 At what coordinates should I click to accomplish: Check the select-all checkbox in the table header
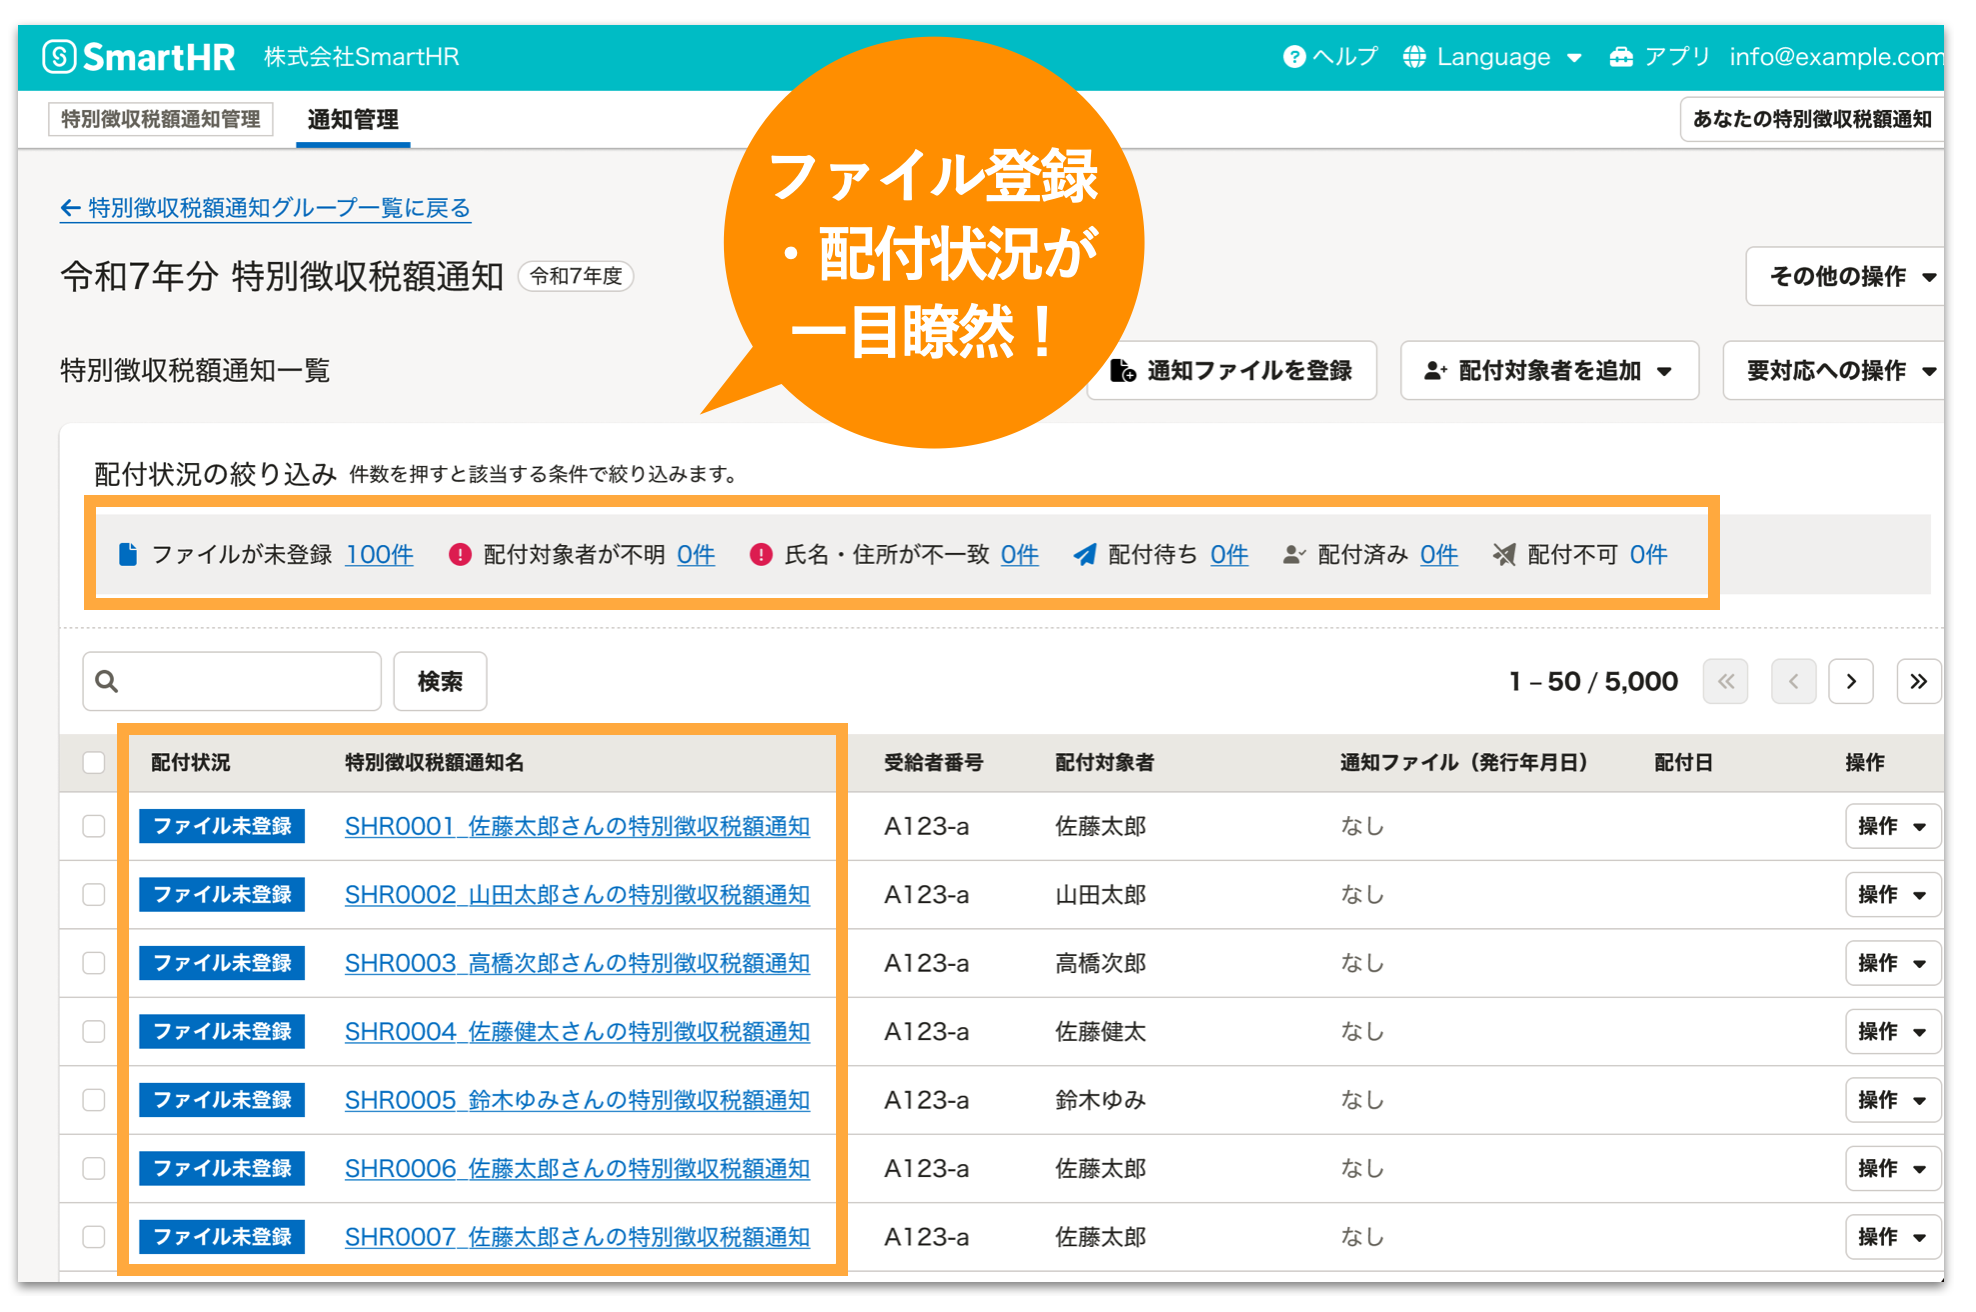(x=94, y=762)
